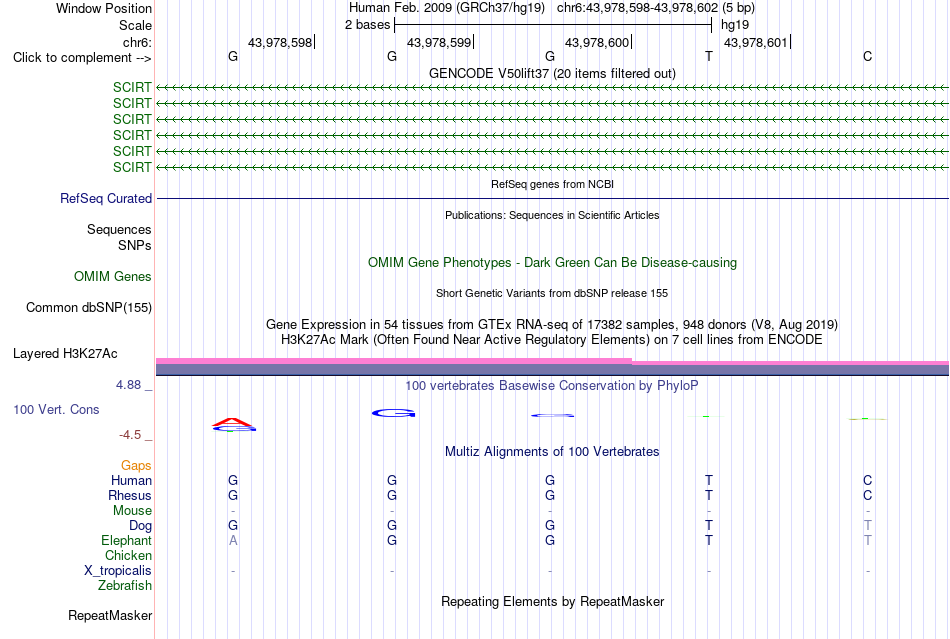The width and height of the screenshot is (950, 639).
Task: Click the 'Mouse' alignment species label
Action: pos(132,511)
